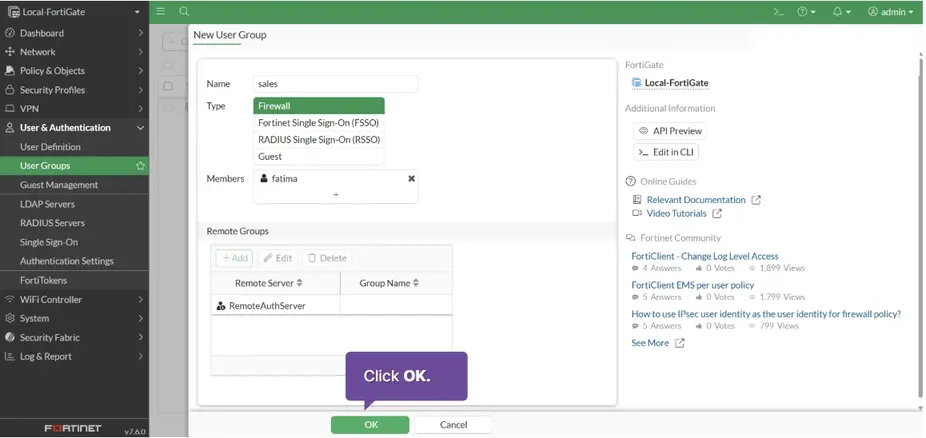The image size is (926, 438).
Task: Click Add in Remote Groups
Action: 234,258
